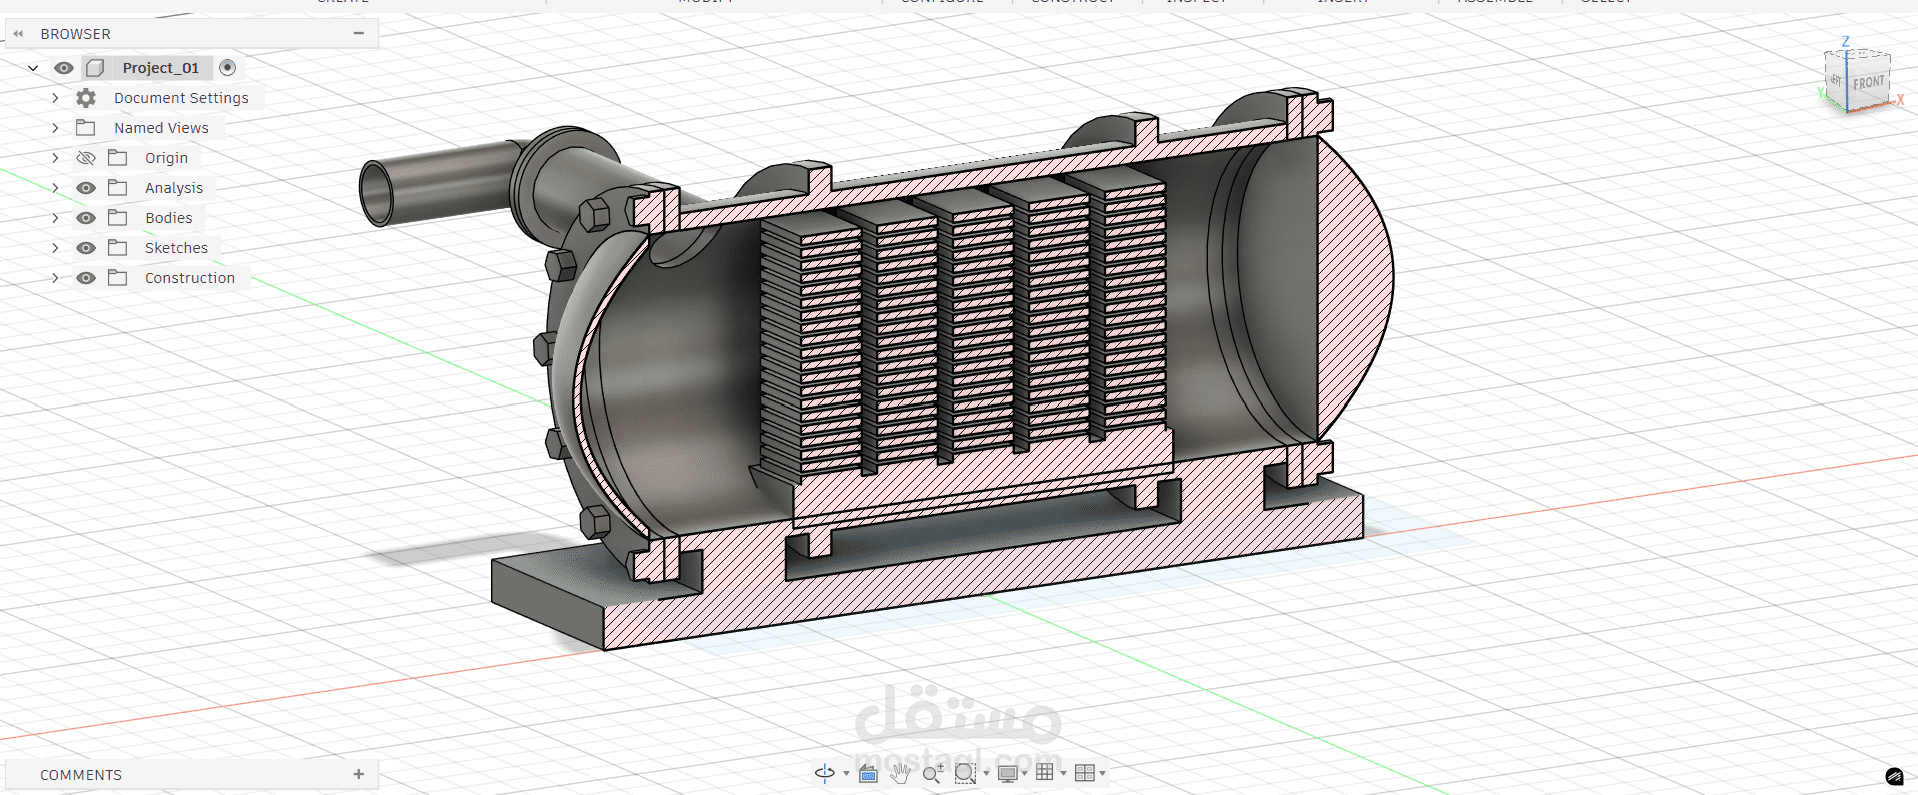Click the Zoom Window fit icon
The height and width of the screenshot is (795, 1918).
965,773
